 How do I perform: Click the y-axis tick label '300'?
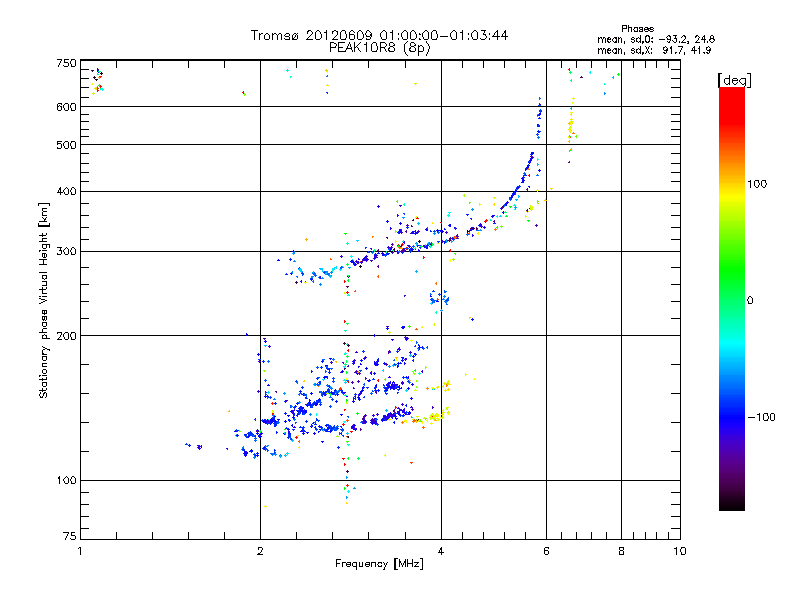(66, 251)
